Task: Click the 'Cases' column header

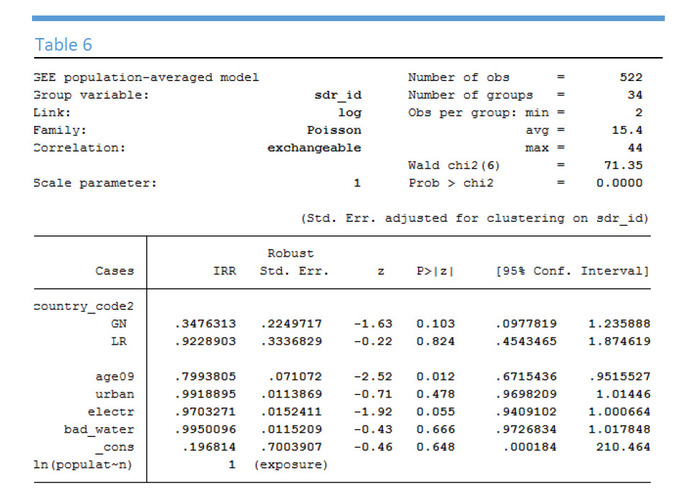Action: click(x=114, y=271)
